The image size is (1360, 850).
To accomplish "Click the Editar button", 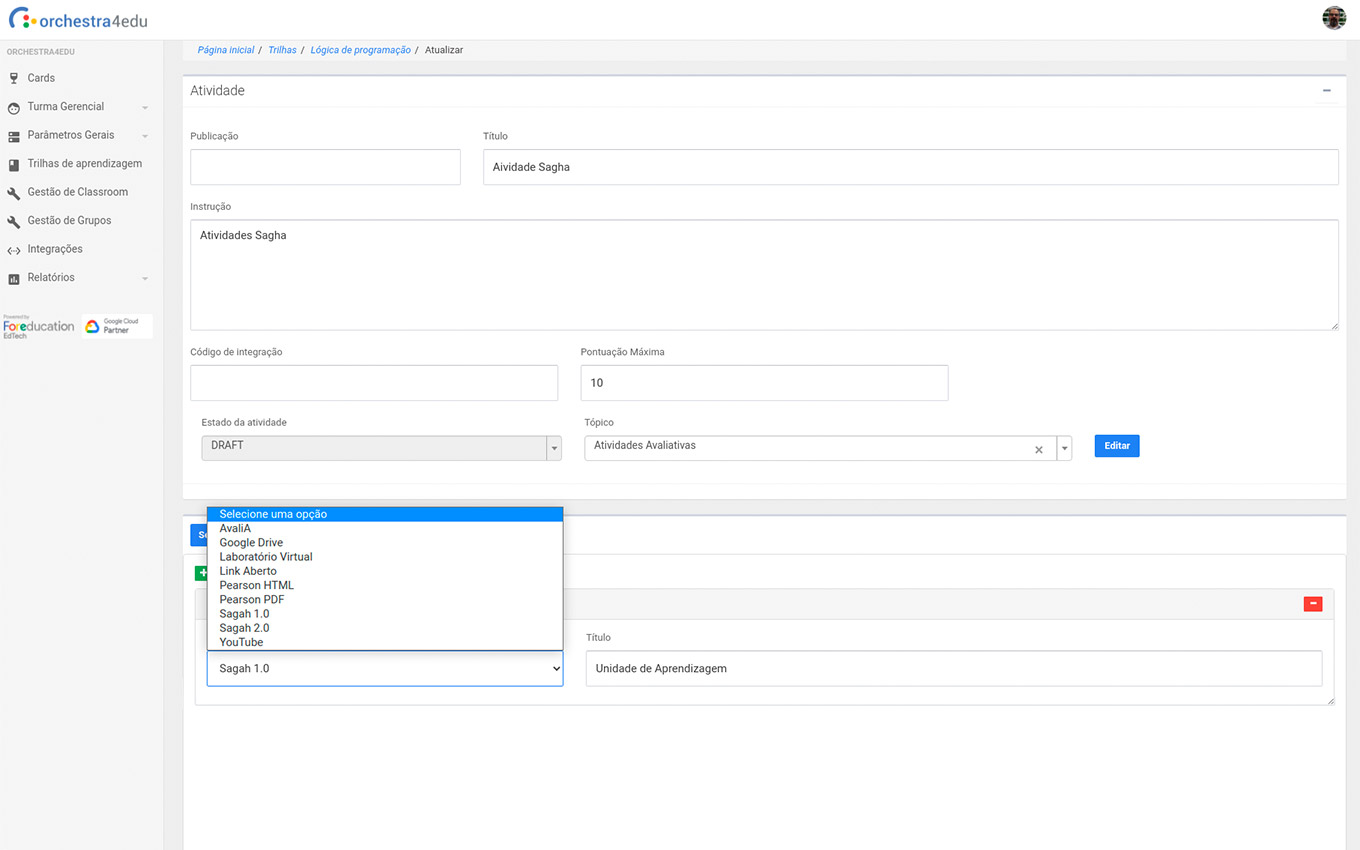I will (x=1116, y=446).
